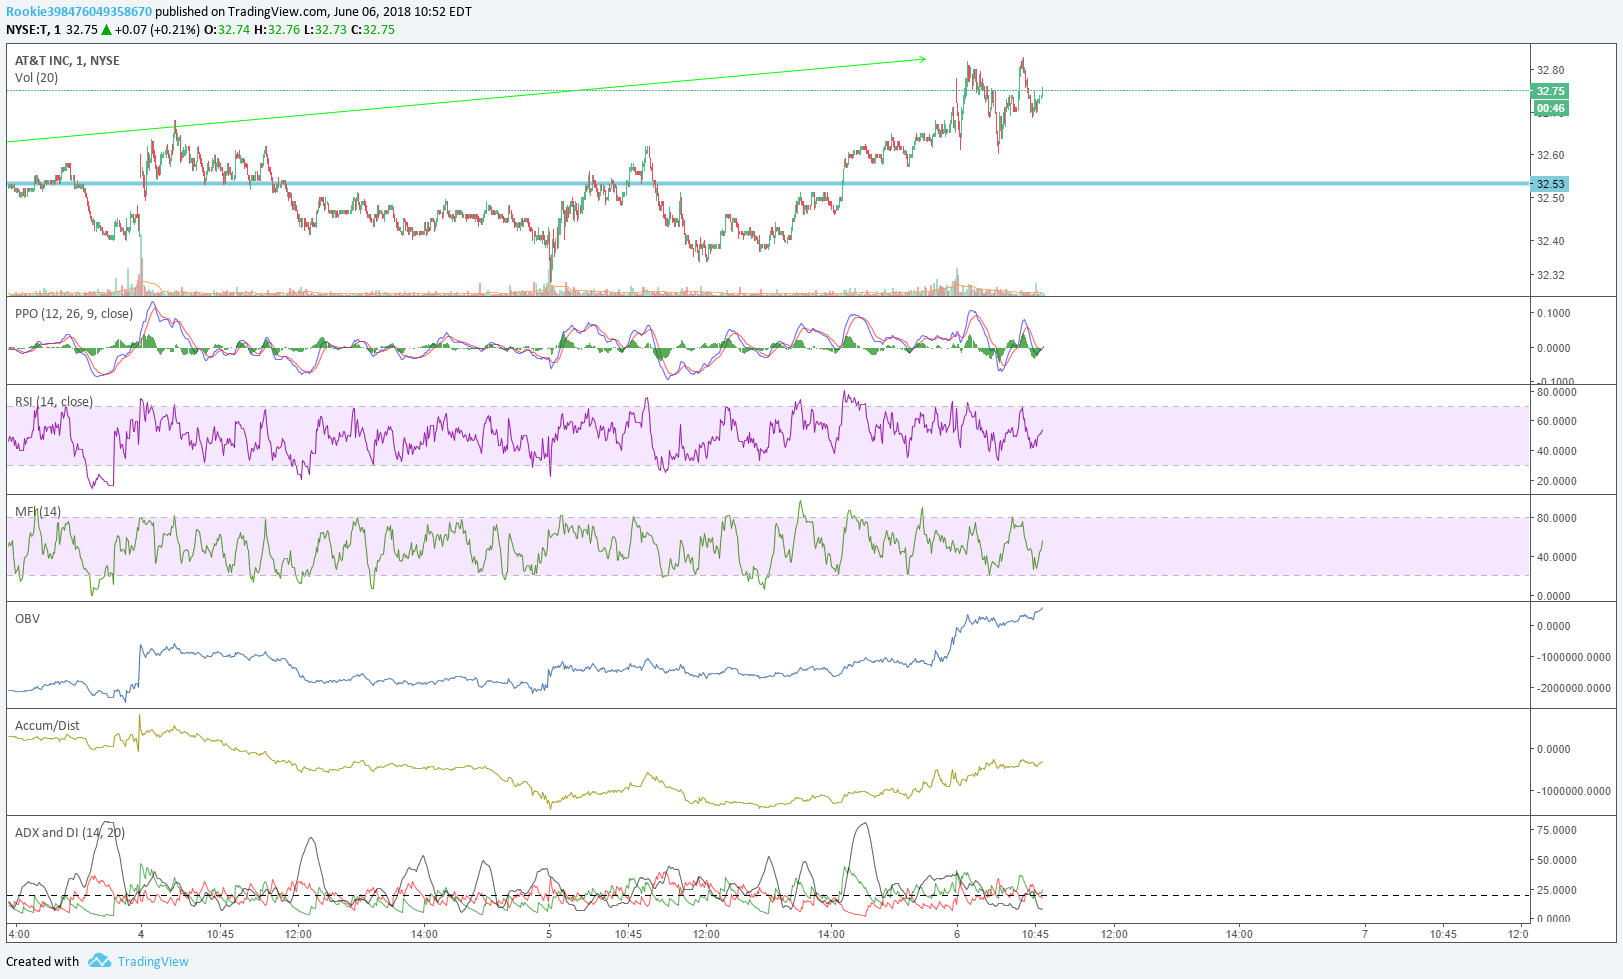Click the 00:46 countdown tag
The height and width of the screenshot is (979, 1623).
[x=1550, y=108]
